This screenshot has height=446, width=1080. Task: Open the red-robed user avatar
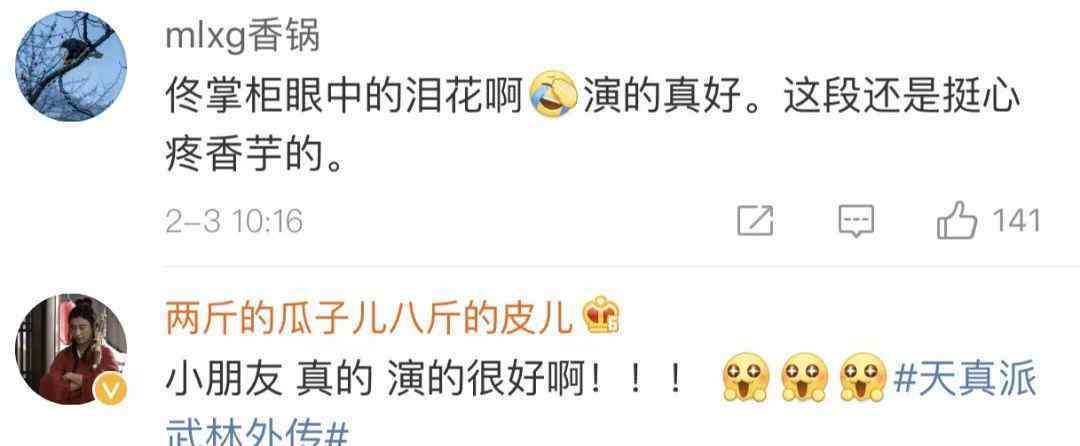pos(71,349)
